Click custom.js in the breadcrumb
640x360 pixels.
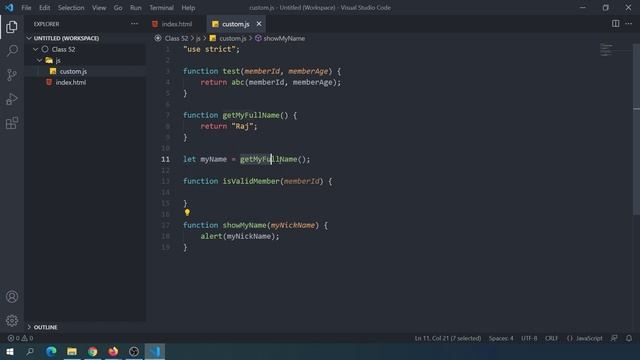233,38
